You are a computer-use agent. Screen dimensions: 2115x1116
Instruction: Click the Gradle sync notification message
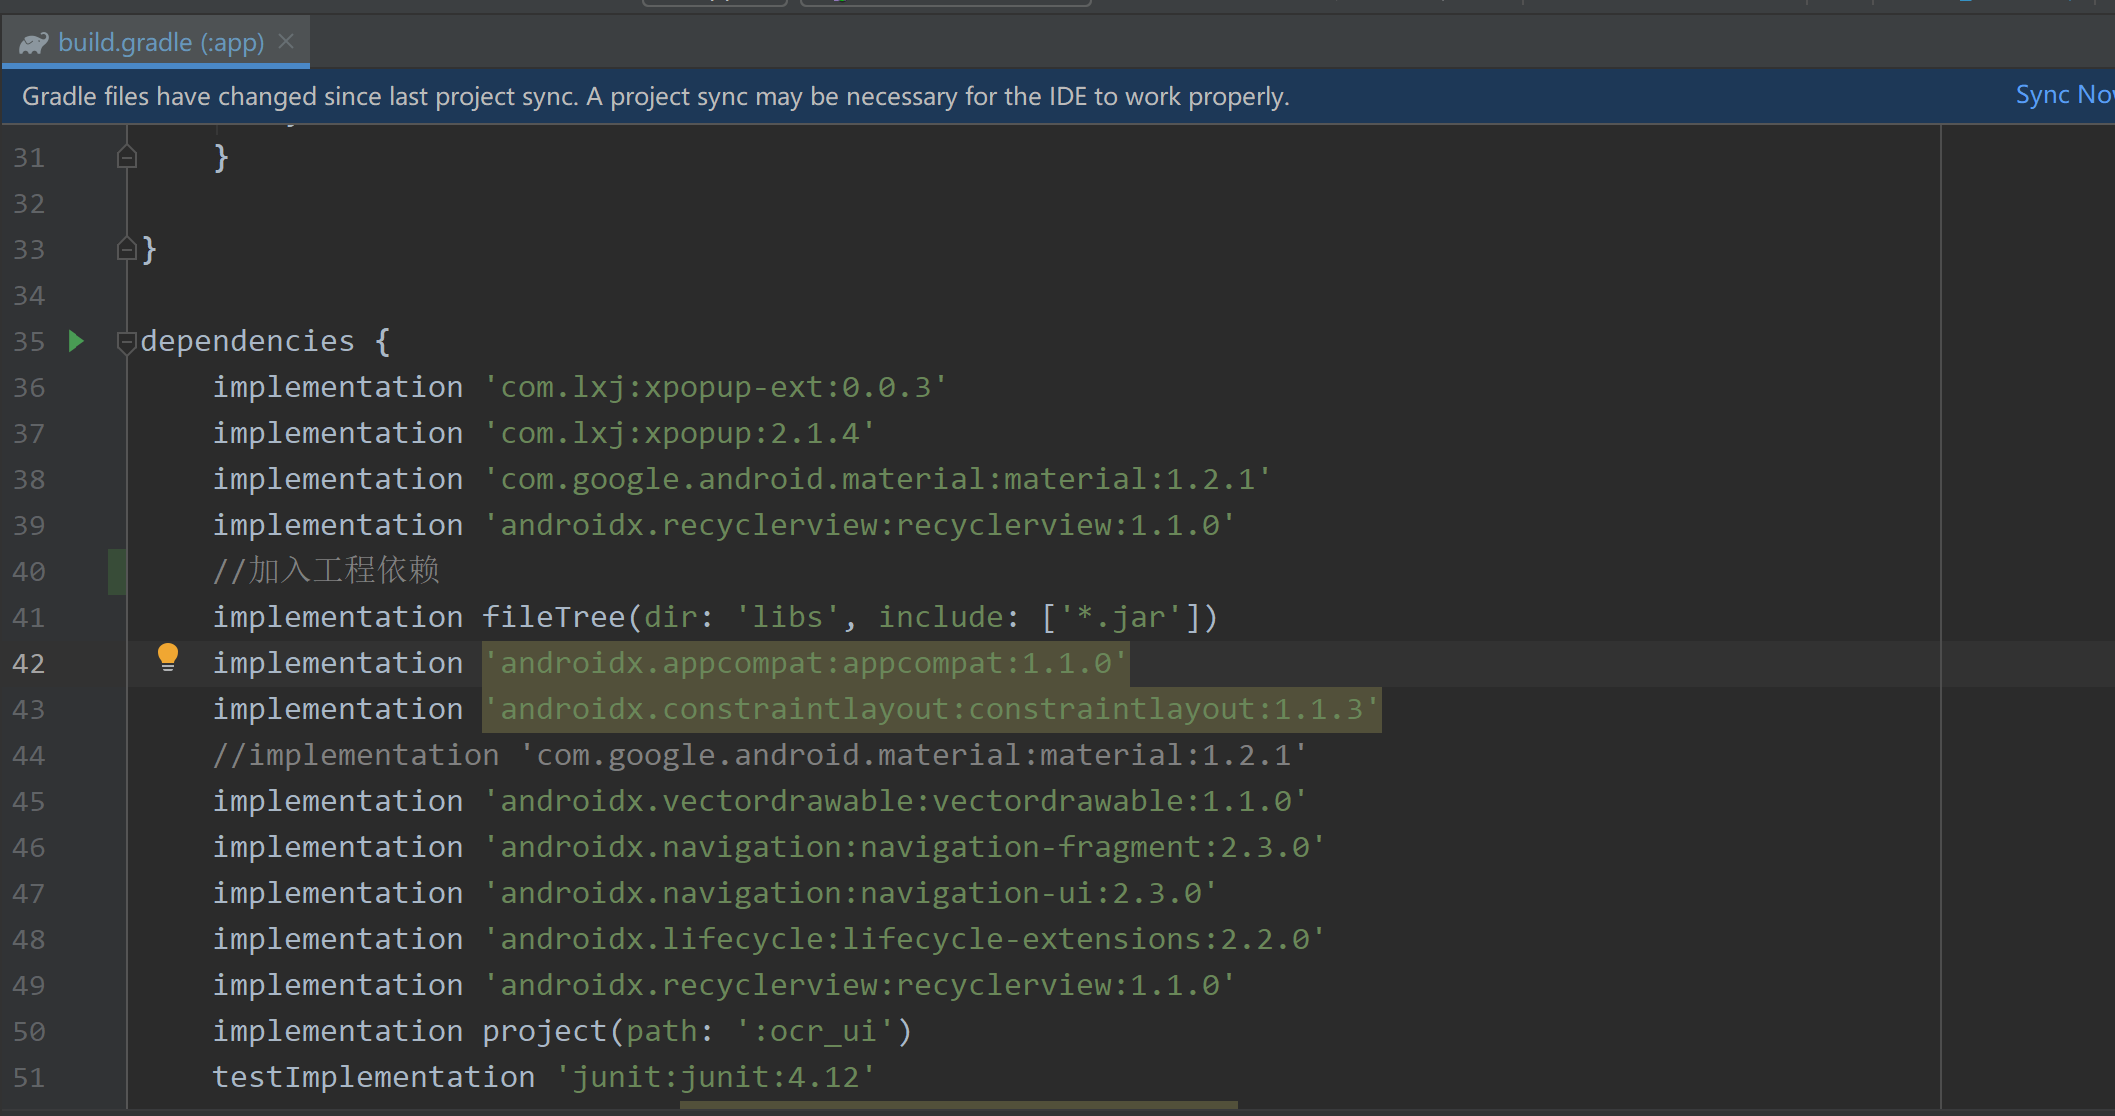[655, 96]
